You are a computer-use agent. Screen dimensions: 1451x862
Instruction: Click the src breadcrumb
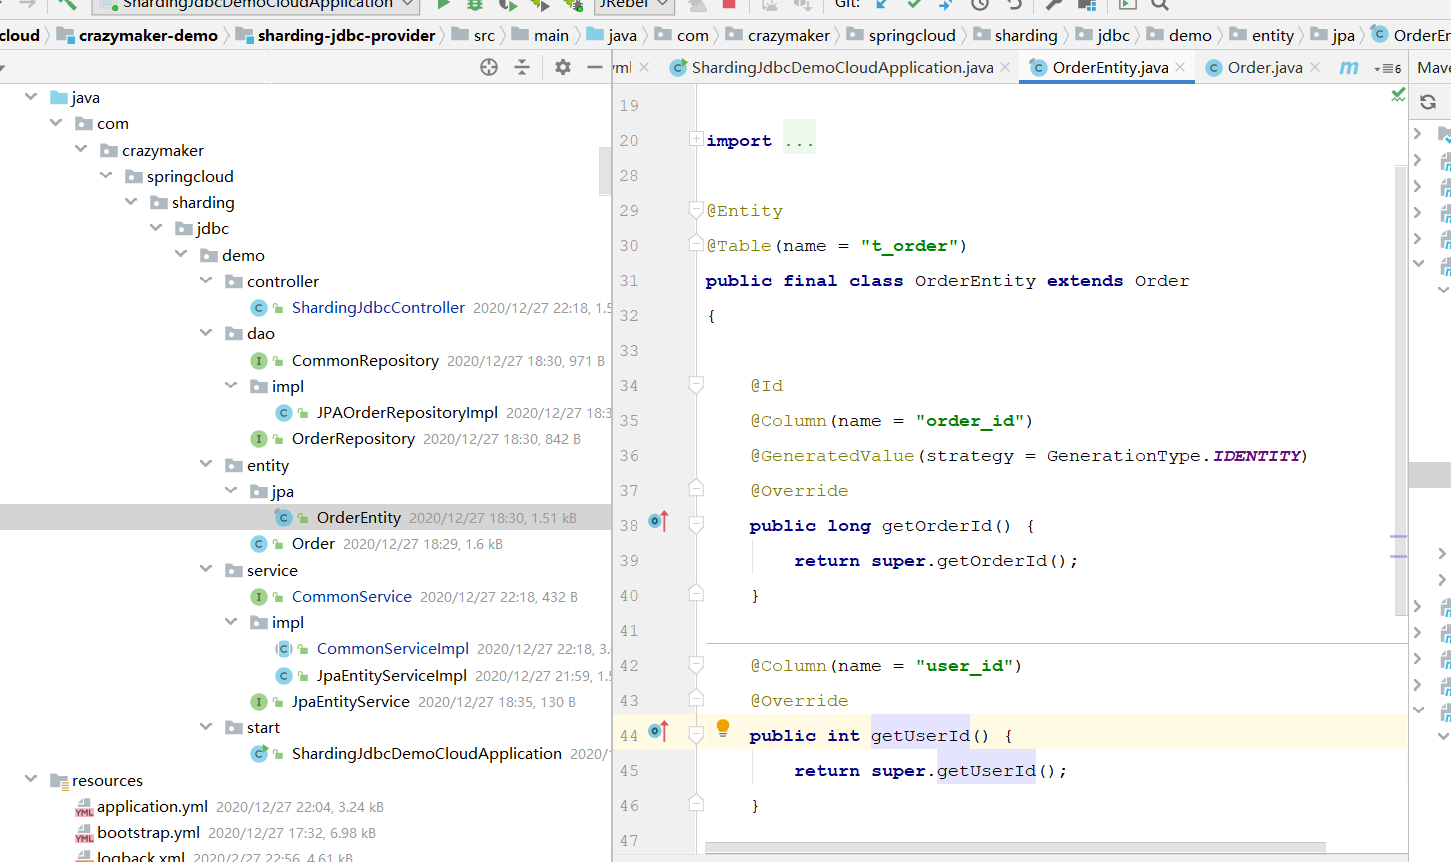484,35
